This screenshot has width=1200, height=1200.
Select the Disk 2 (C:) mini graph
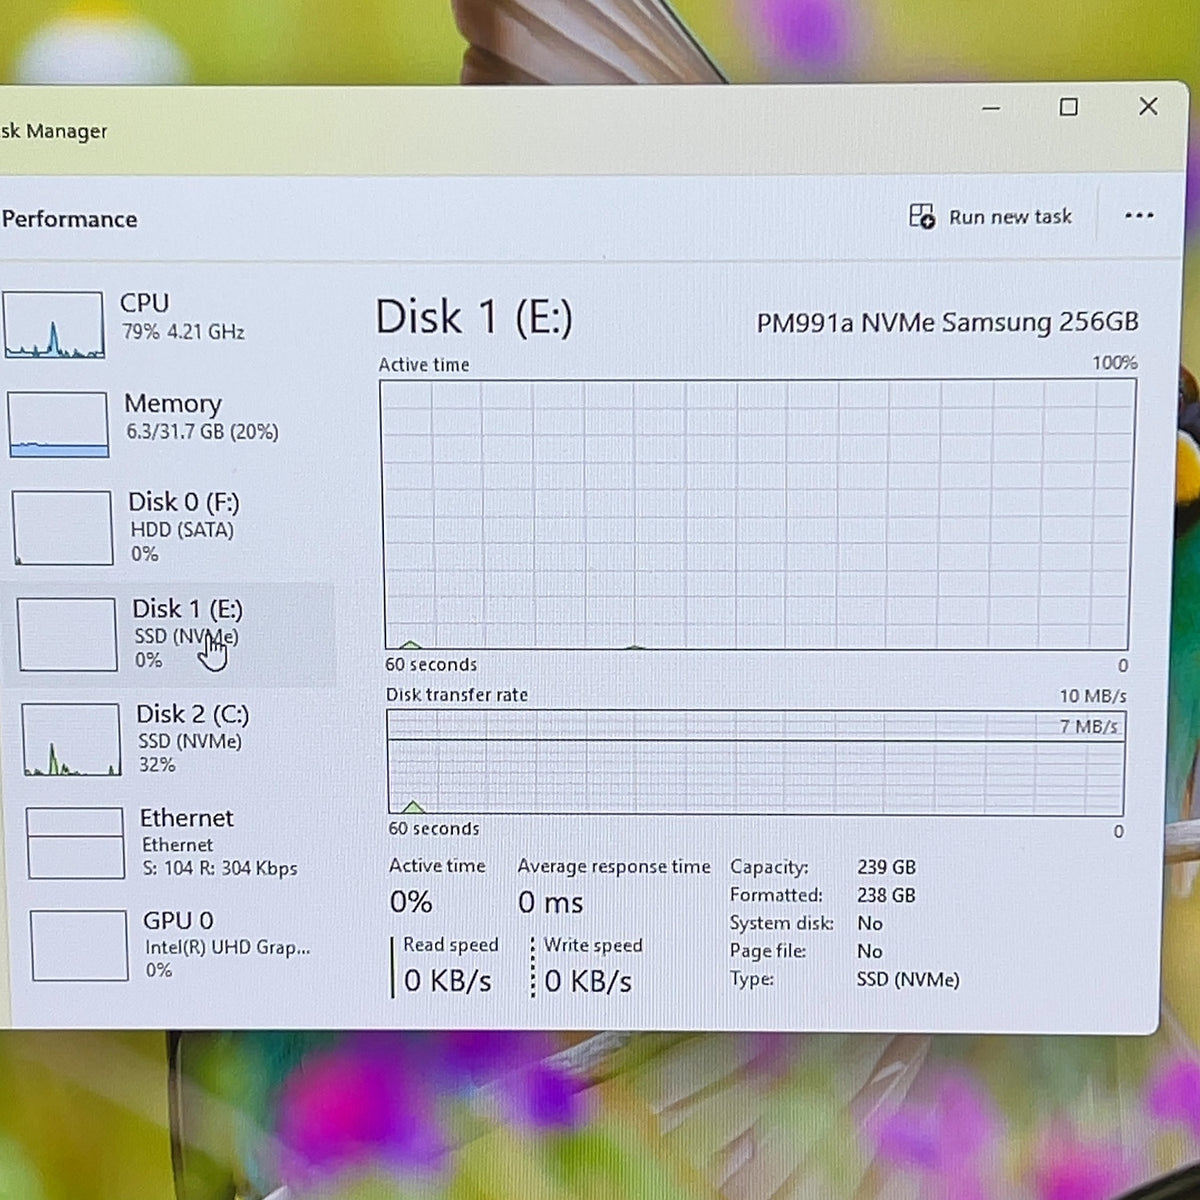tap(71, 740)
